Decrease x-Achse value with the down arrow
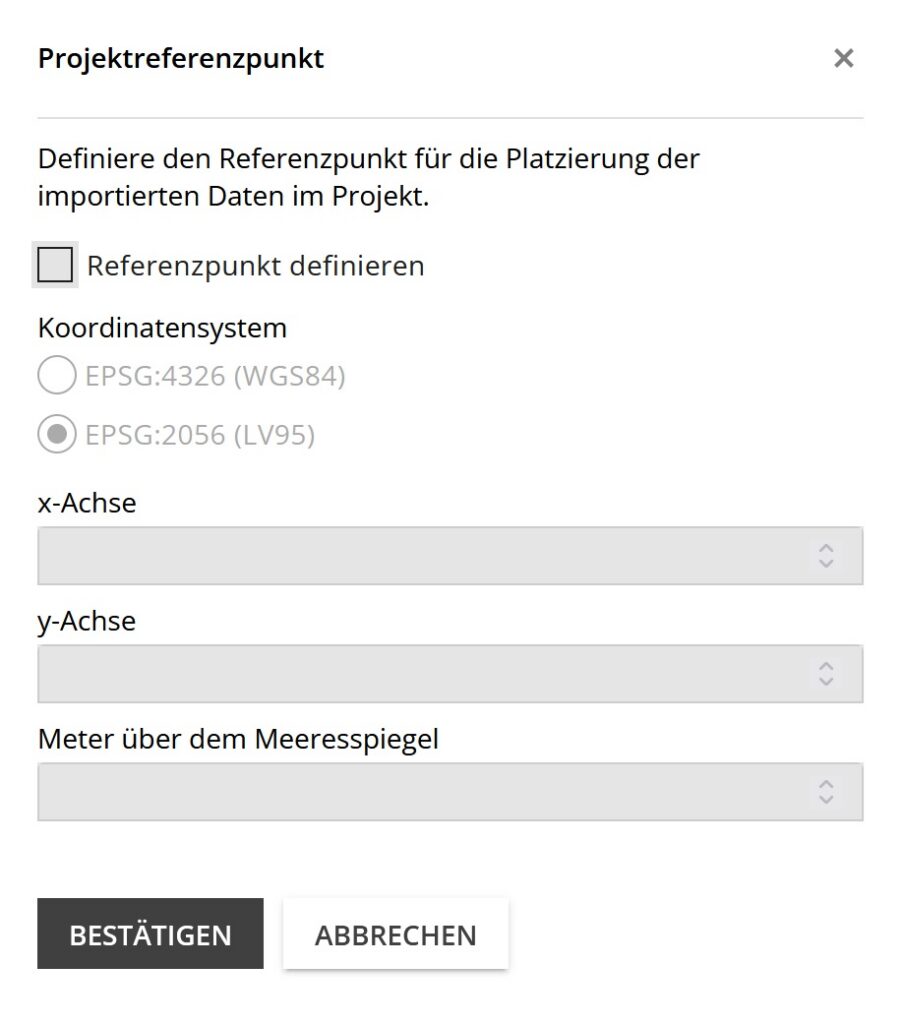Screen dimensions: 902x1024 pos(826,564)
